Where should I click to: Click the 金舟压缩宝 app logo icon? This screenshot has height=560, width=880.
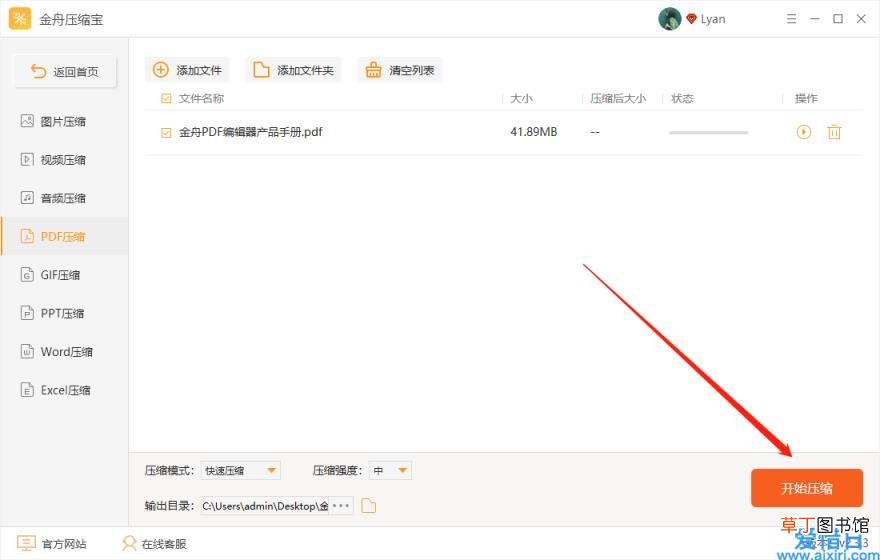tap(20, 19)
